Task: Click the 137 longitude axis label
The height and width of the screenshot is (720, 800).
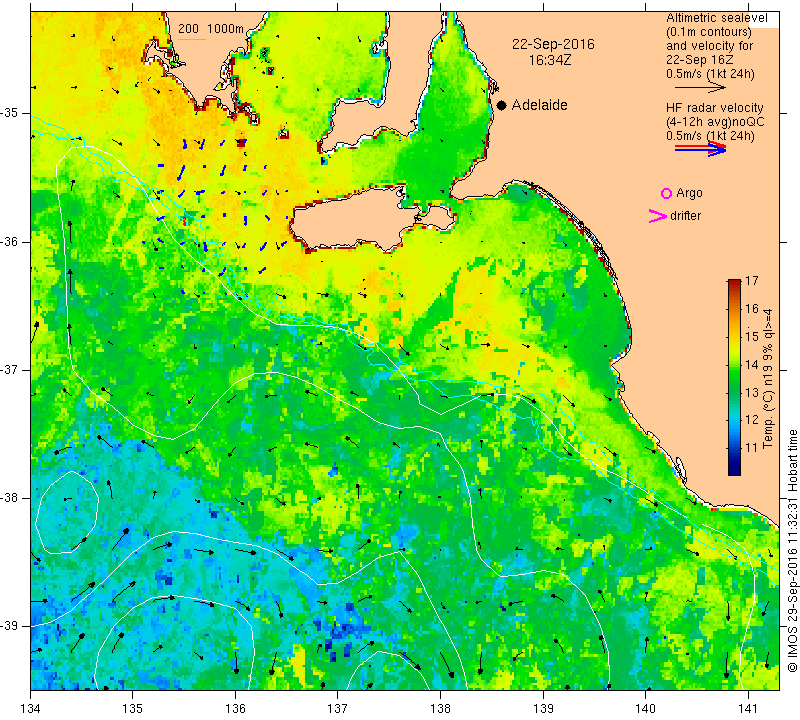Action: 338,709
